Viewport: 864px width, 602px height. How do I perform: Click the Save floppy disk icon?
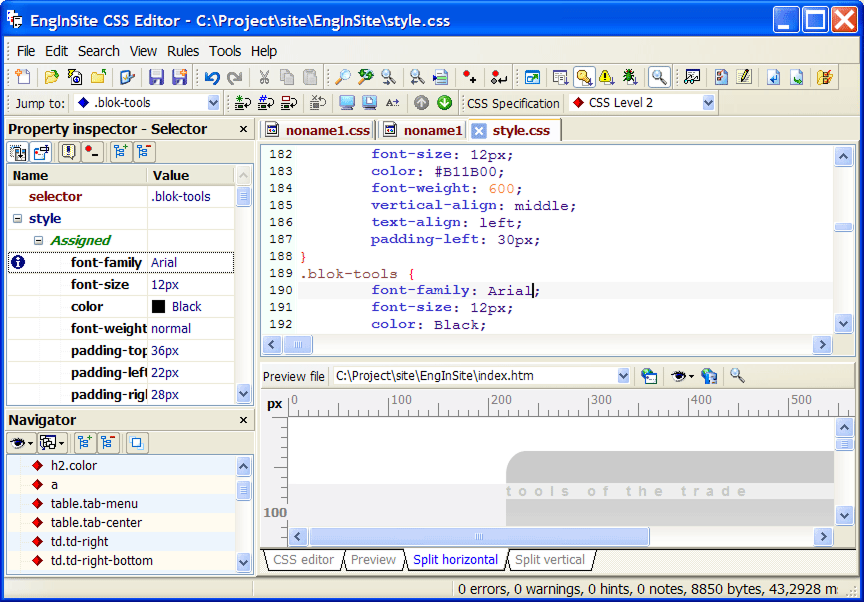[x=156, y=77]
